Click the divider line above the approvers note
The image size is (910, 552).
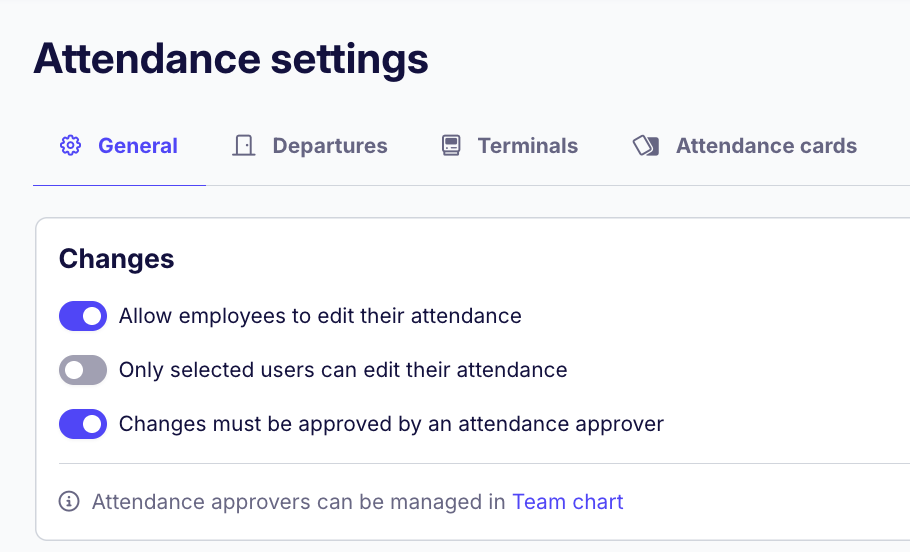[x=480, y=464]
